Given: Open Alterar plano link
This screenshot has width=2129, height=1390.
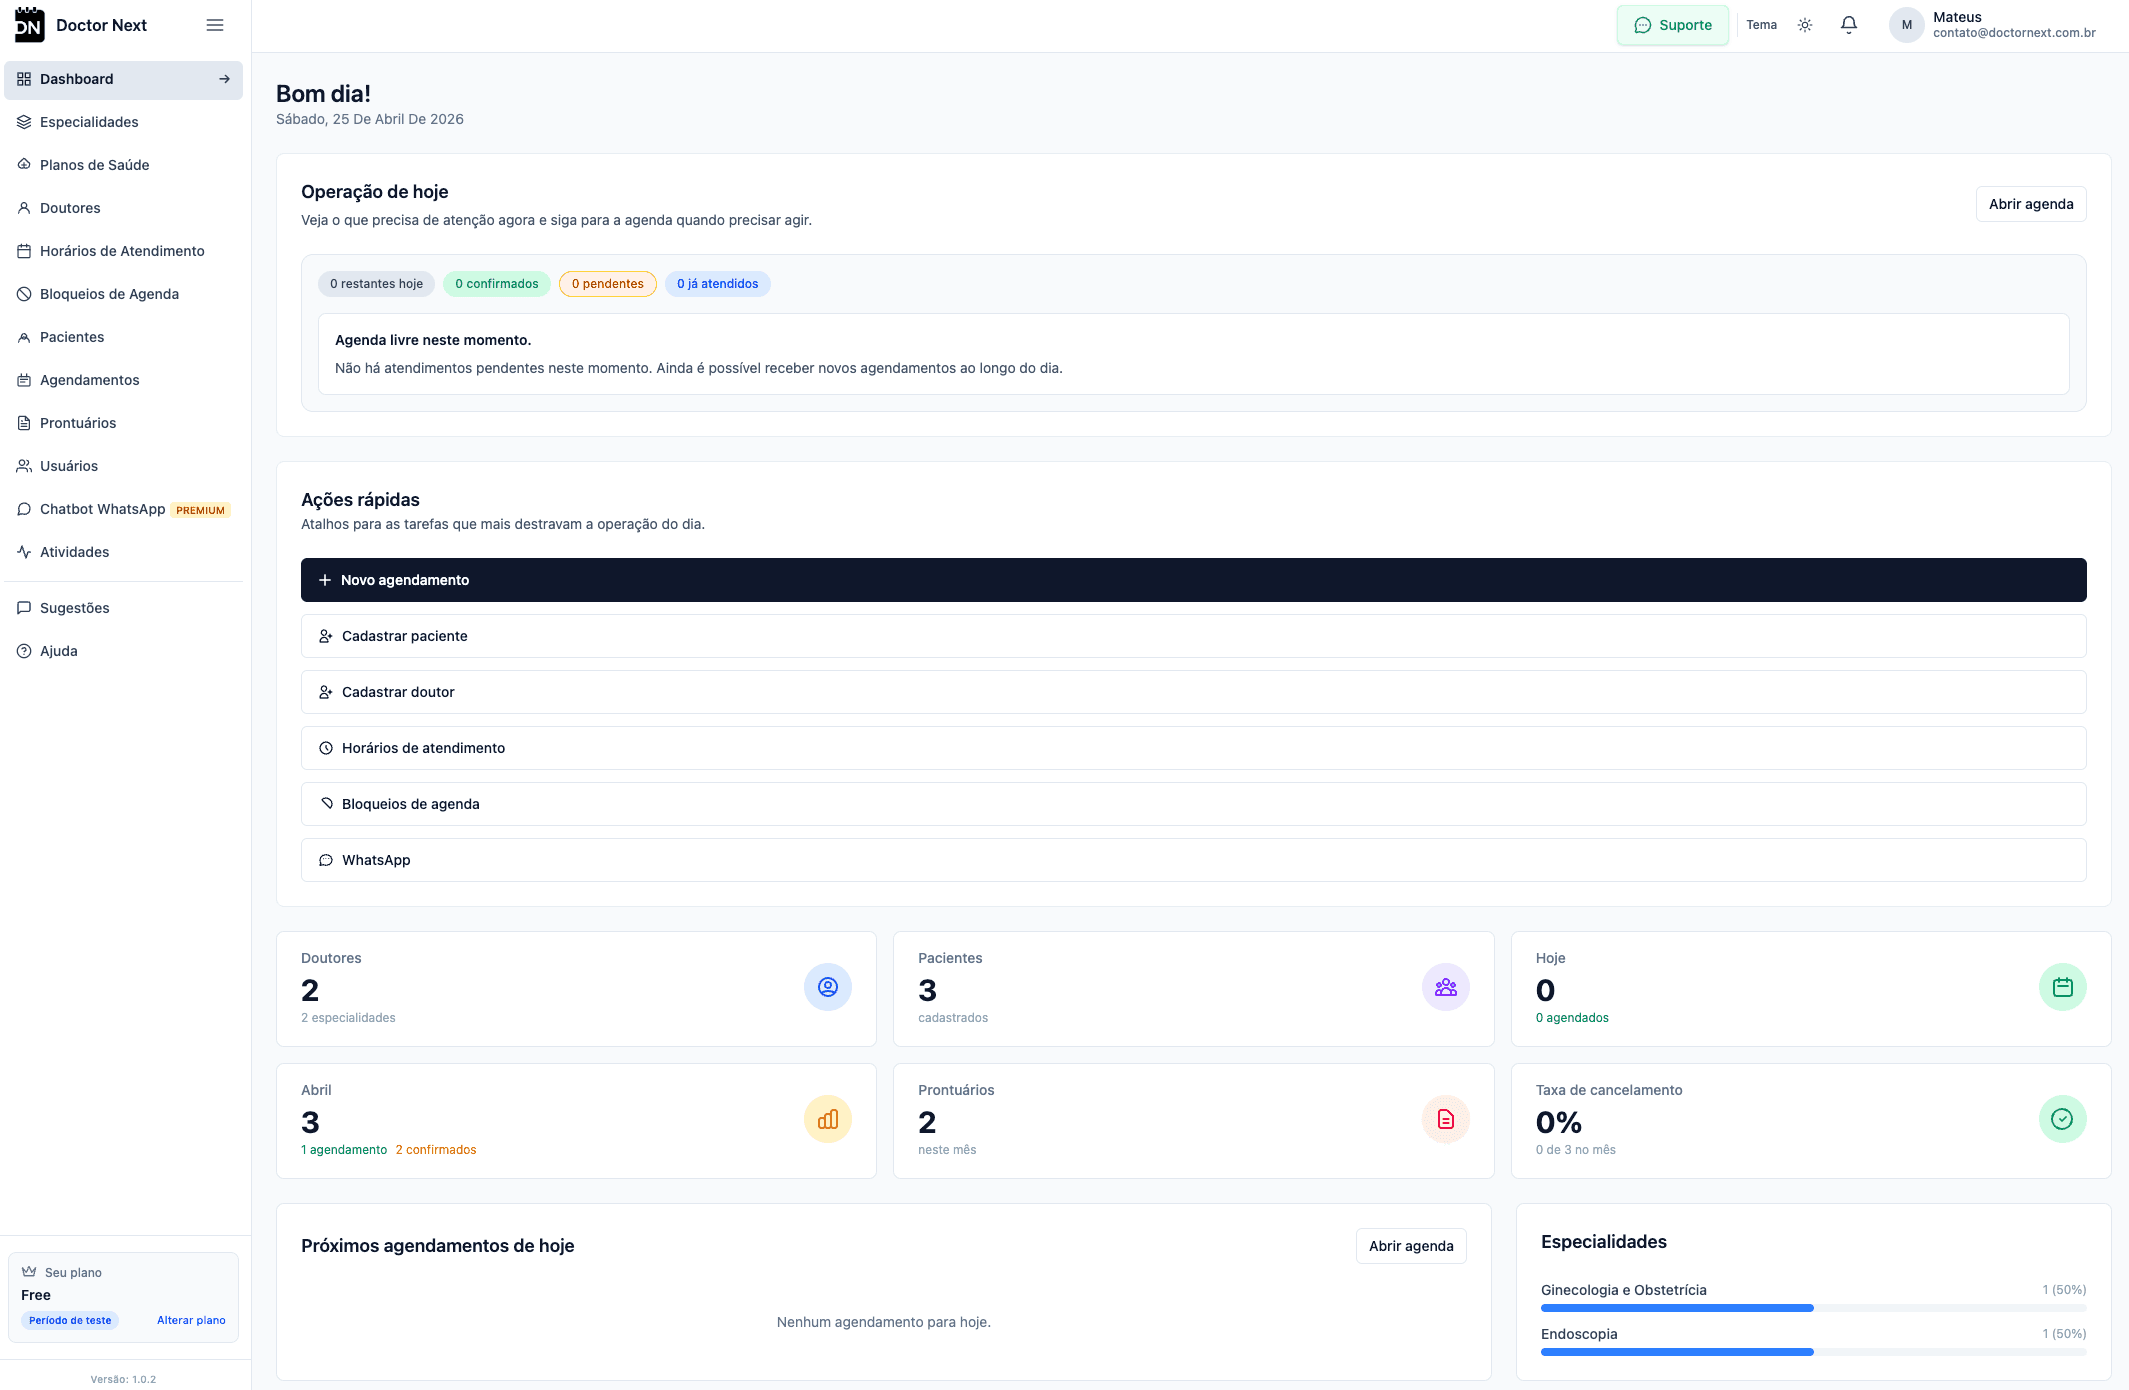Looking at the screenshot, I should point(191,1320).
